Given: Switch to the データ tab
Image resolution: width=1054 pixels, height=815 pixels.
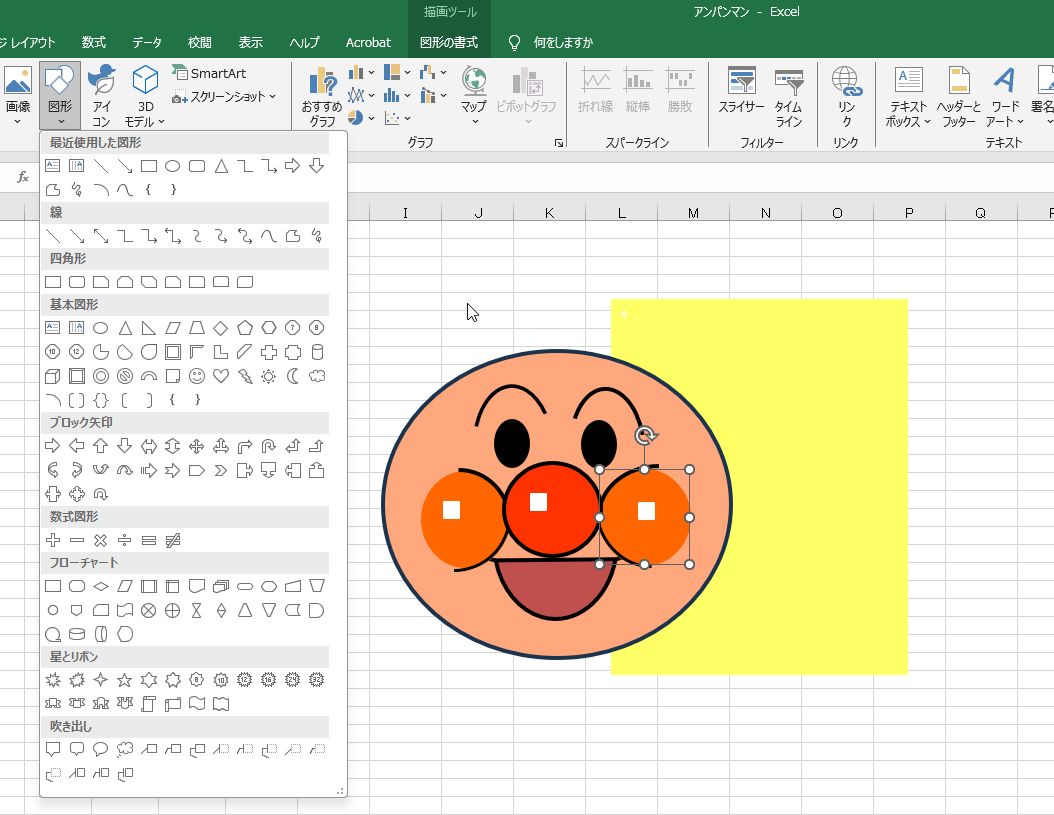Looking at the screenshot, I should (x=147, y=42).
